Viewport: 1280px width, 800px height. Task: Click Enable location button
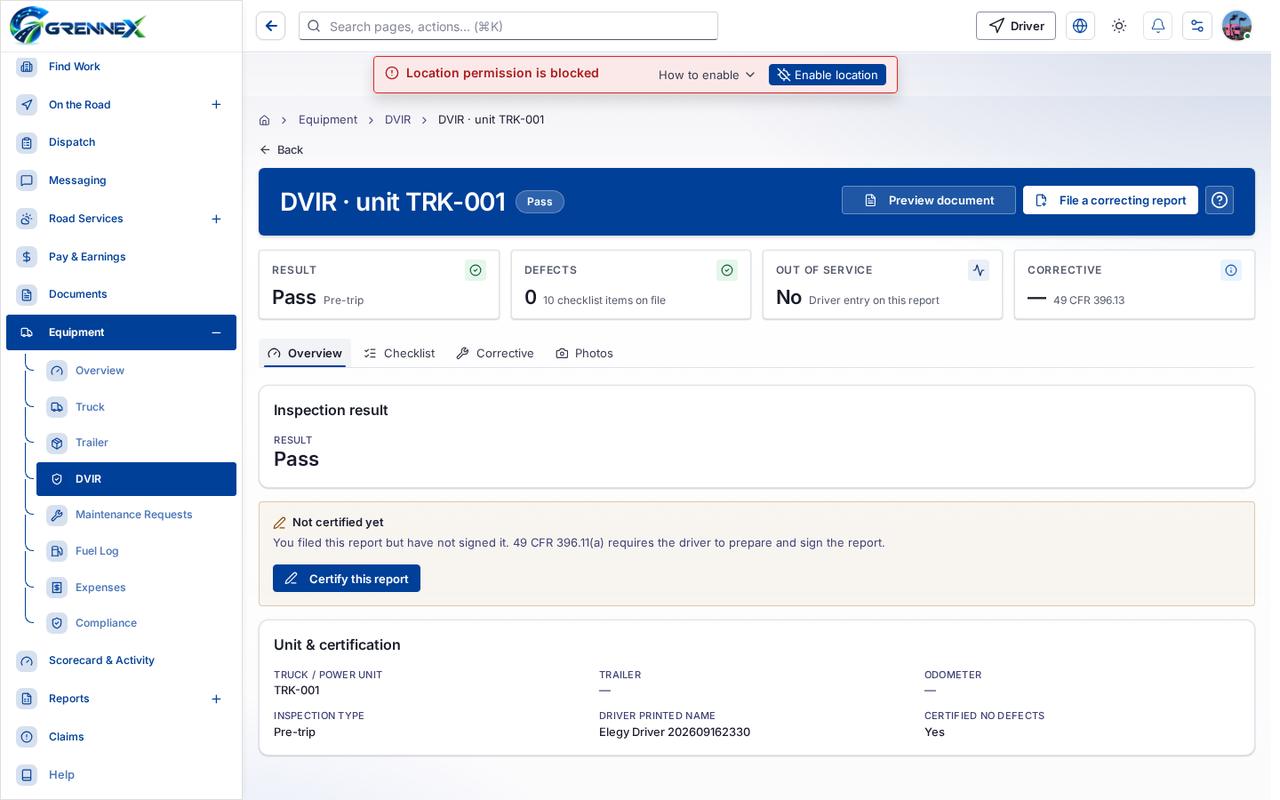(827, 75)
